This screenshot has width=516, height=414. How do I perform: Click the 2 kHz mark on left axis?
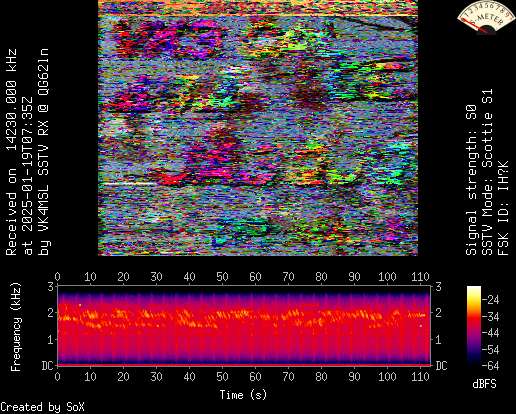50,313
